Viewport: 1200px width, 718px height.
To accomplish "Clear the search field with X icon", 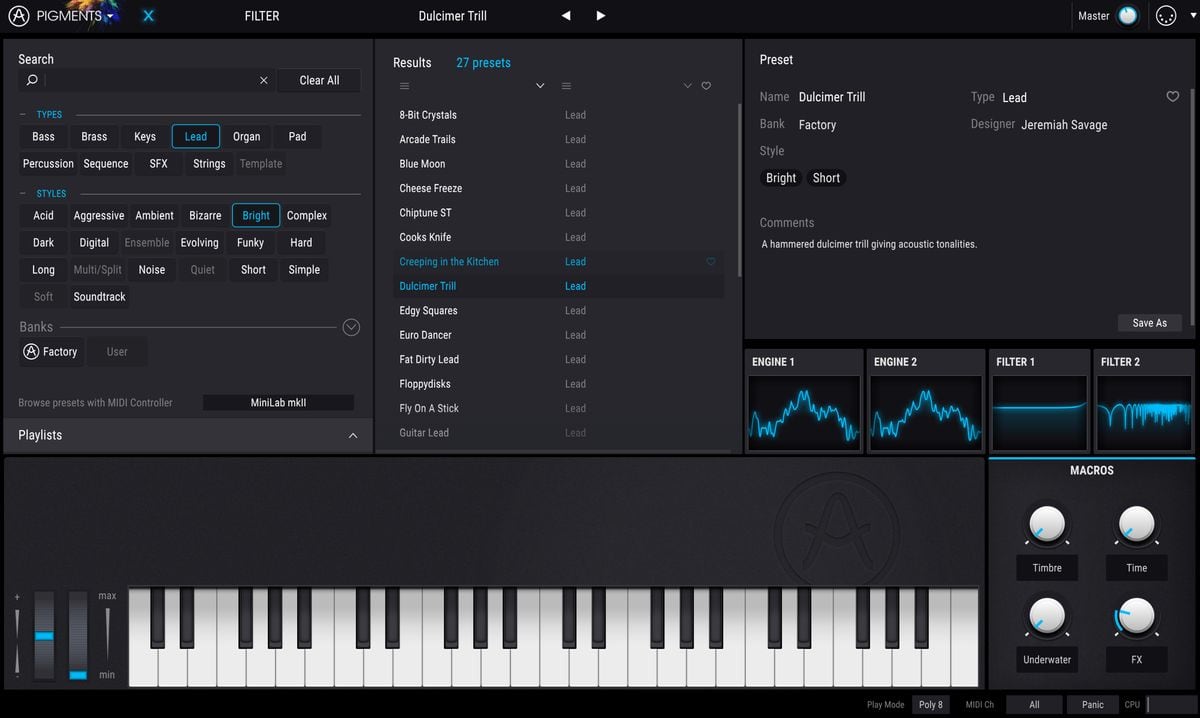I will [x=264, y=80].
